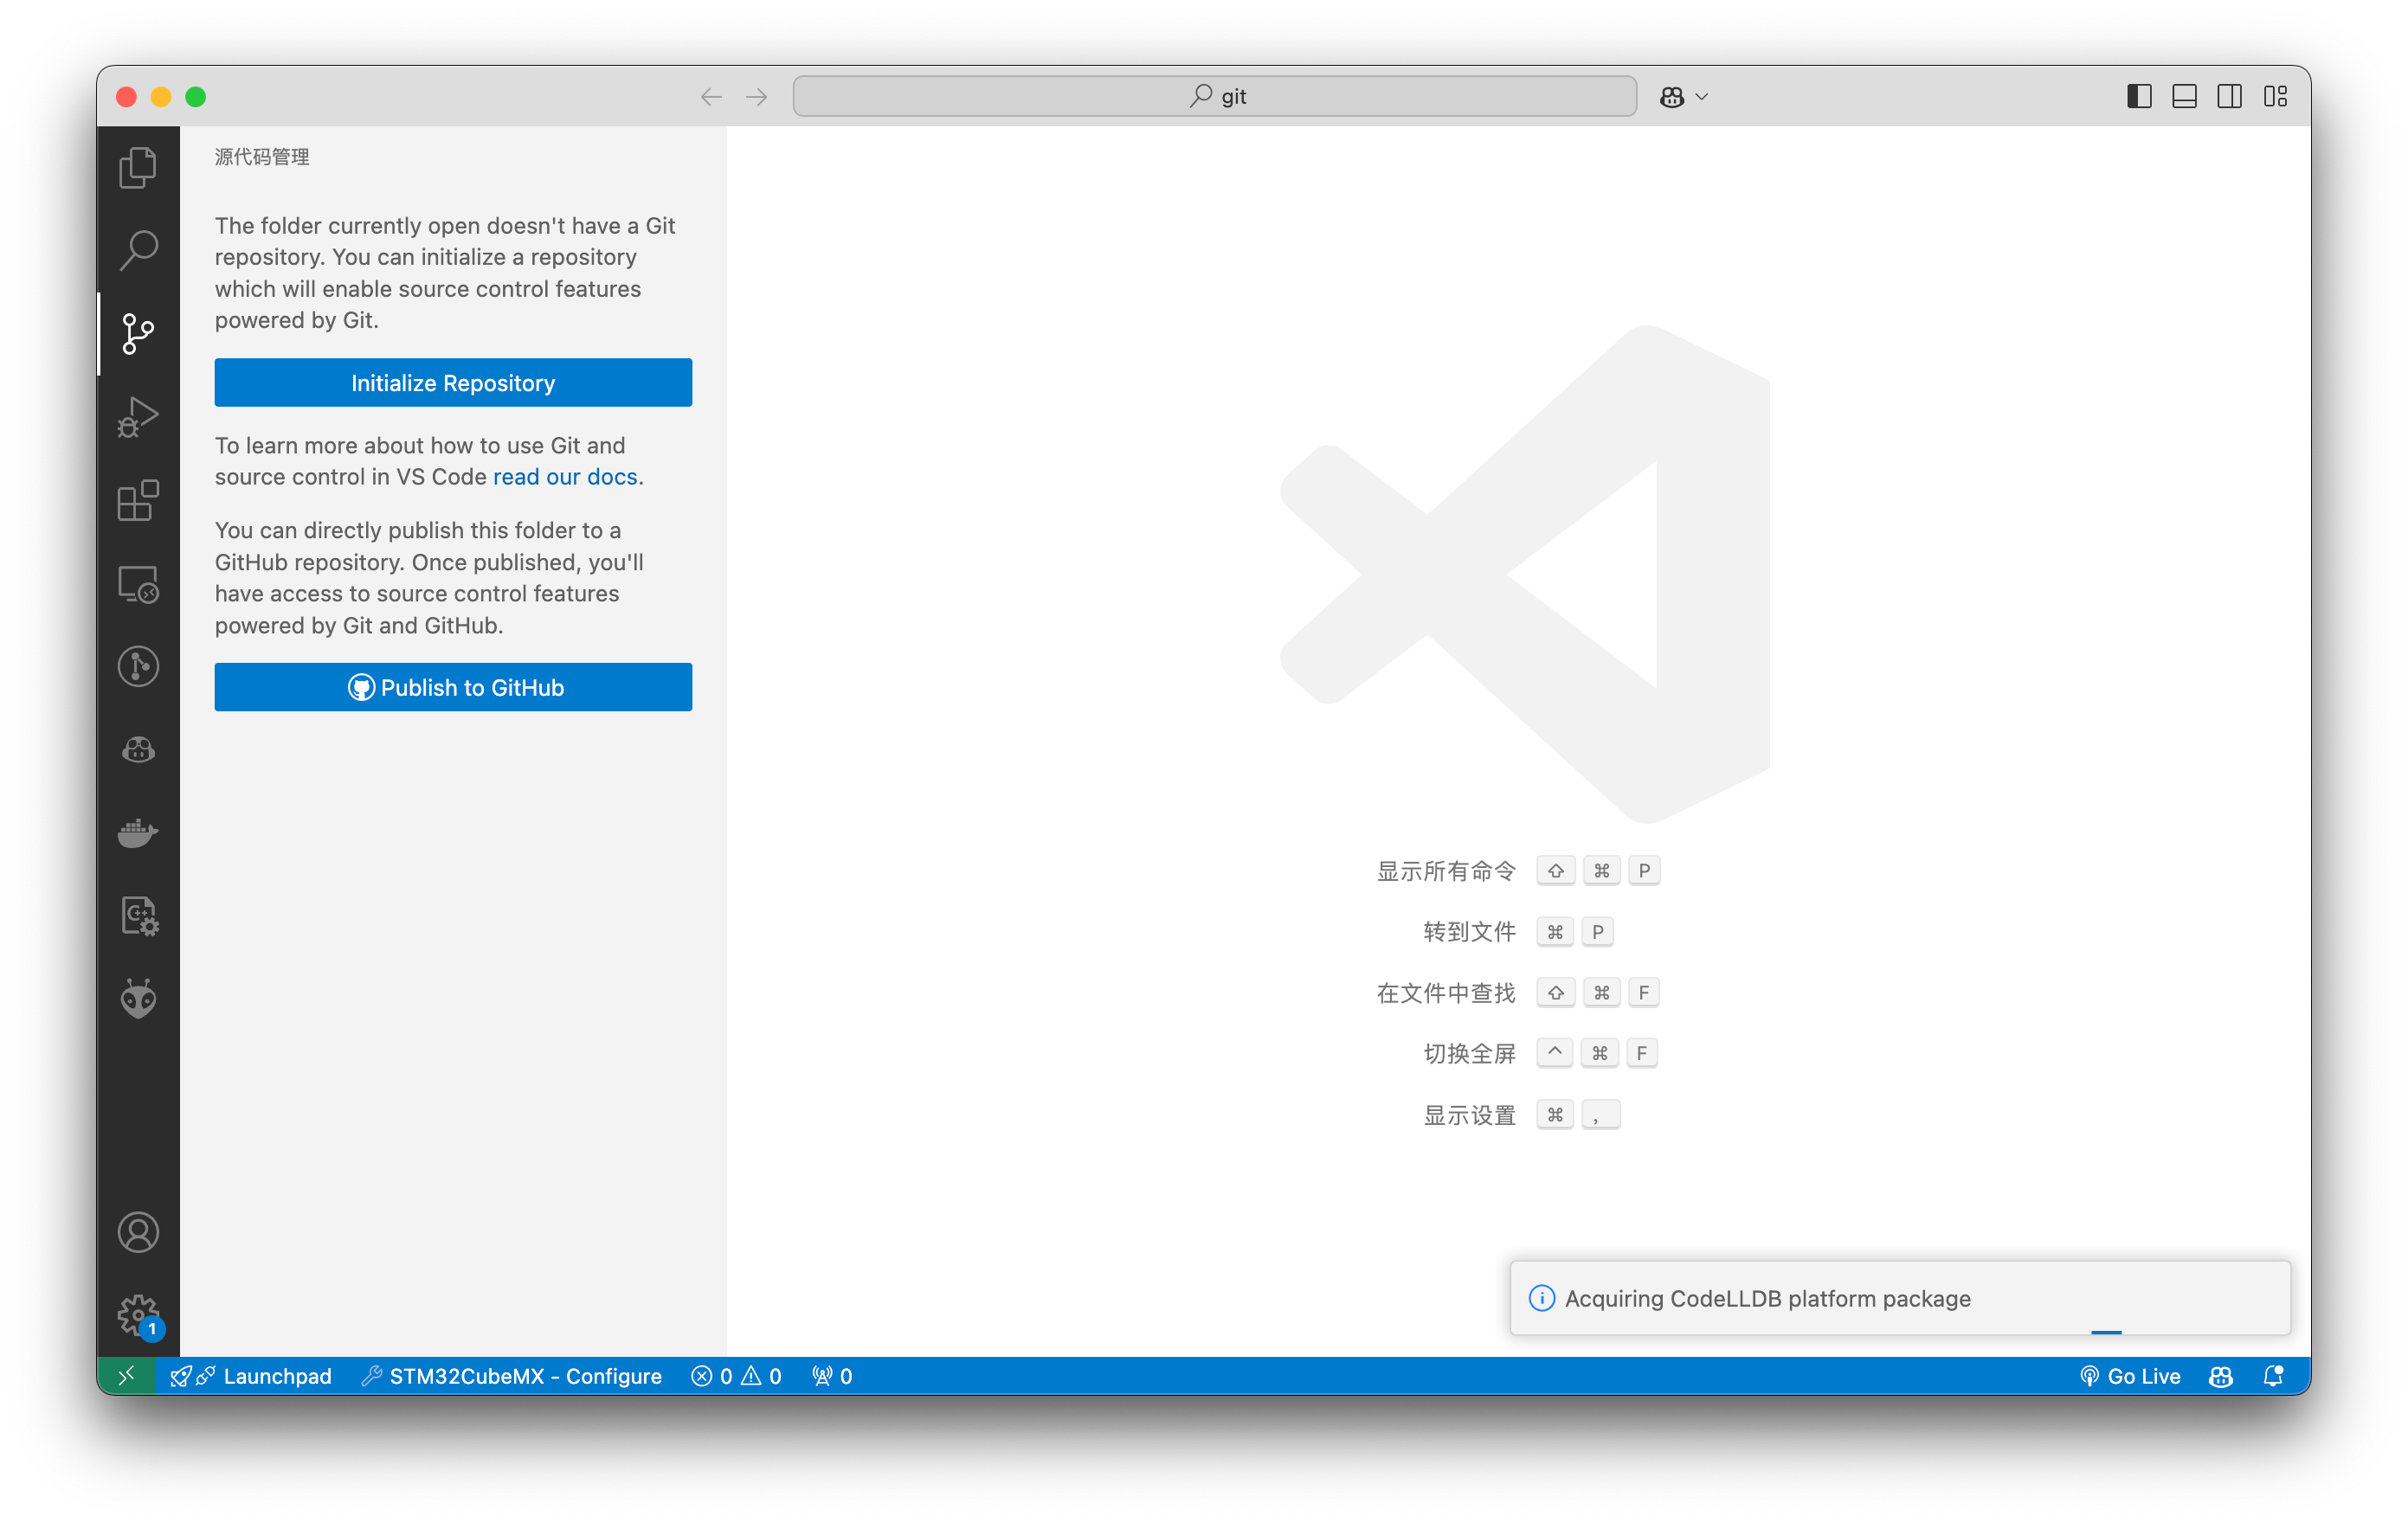Click the Initialize Repository button
2408x1523 pixels.
(453, 383)
